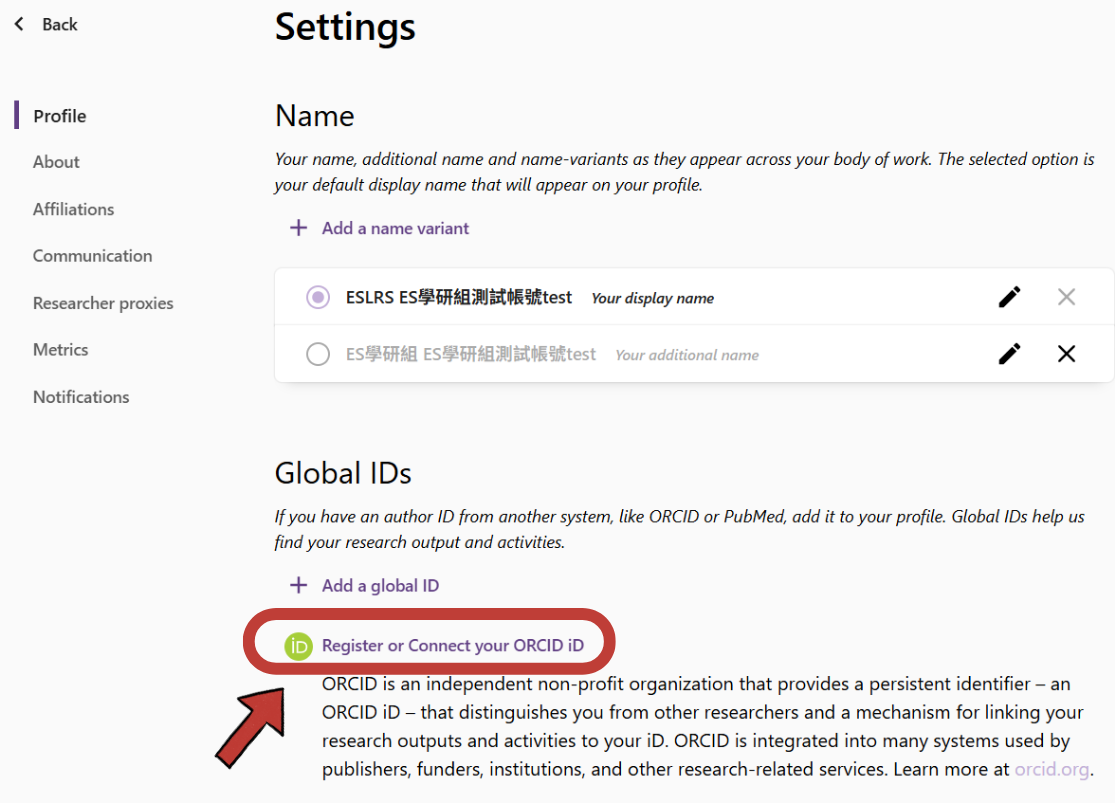Remove the ESLRS display name with the X
The height and width of the screenshot is (803, 1115).
1066,297
